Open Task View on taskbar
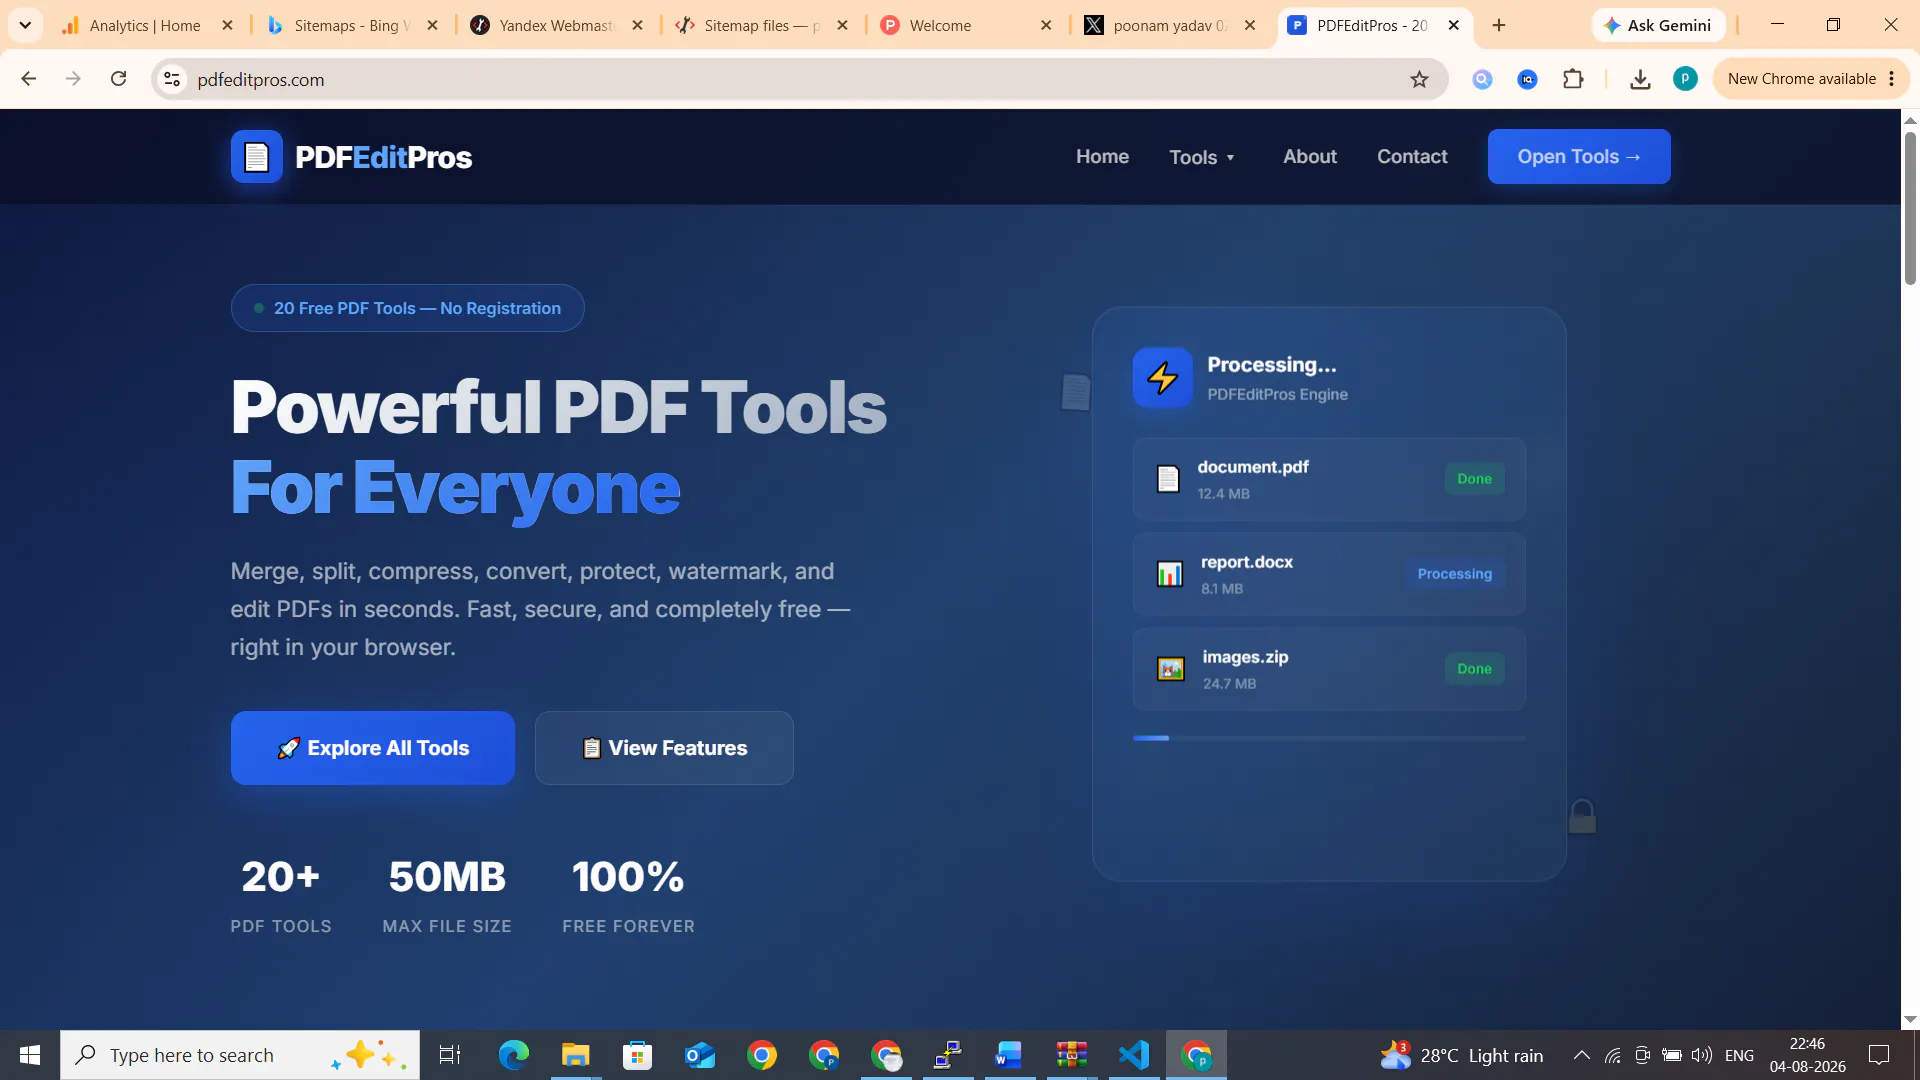The width and height of the screenshot is (1920, 1080). click(450, 1055)
